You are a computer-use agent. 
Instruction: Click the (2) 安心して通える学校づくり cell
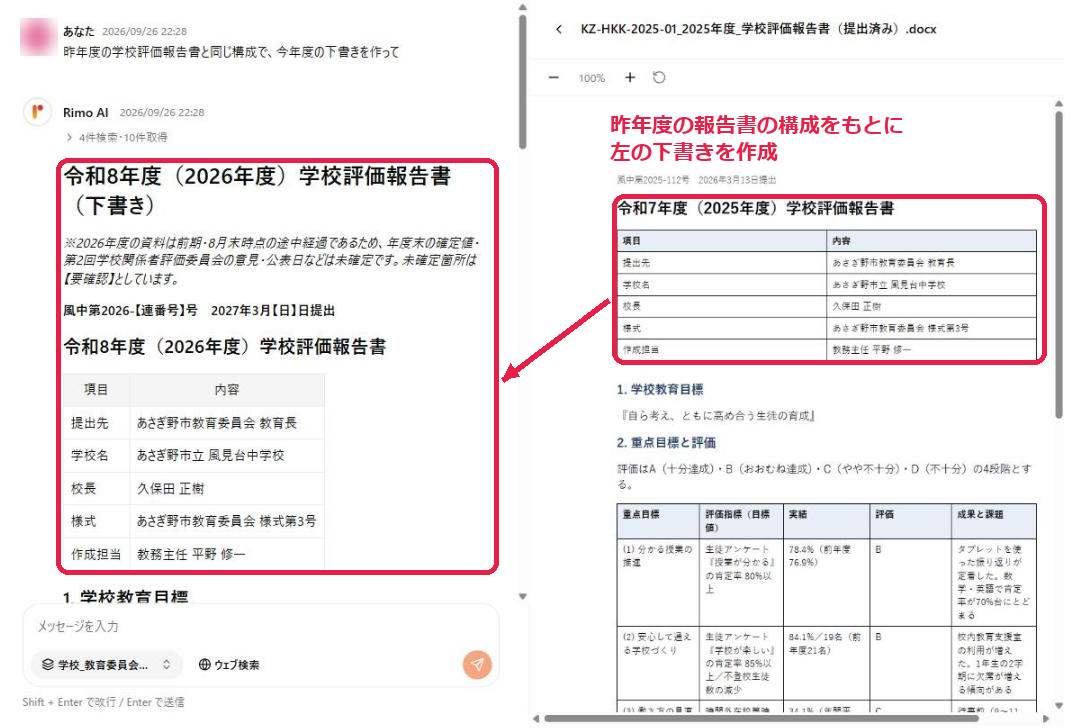658,663
